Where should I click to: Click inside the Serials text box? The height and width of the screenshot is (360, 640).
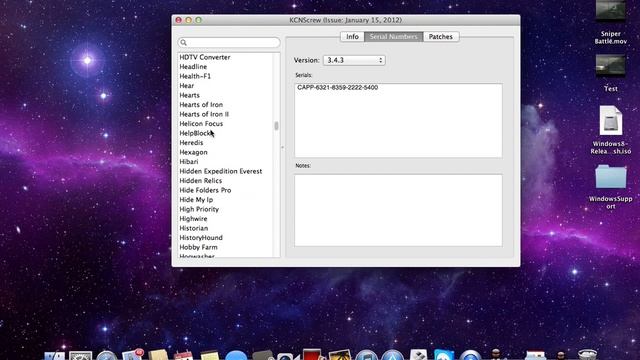coord(398,121)
